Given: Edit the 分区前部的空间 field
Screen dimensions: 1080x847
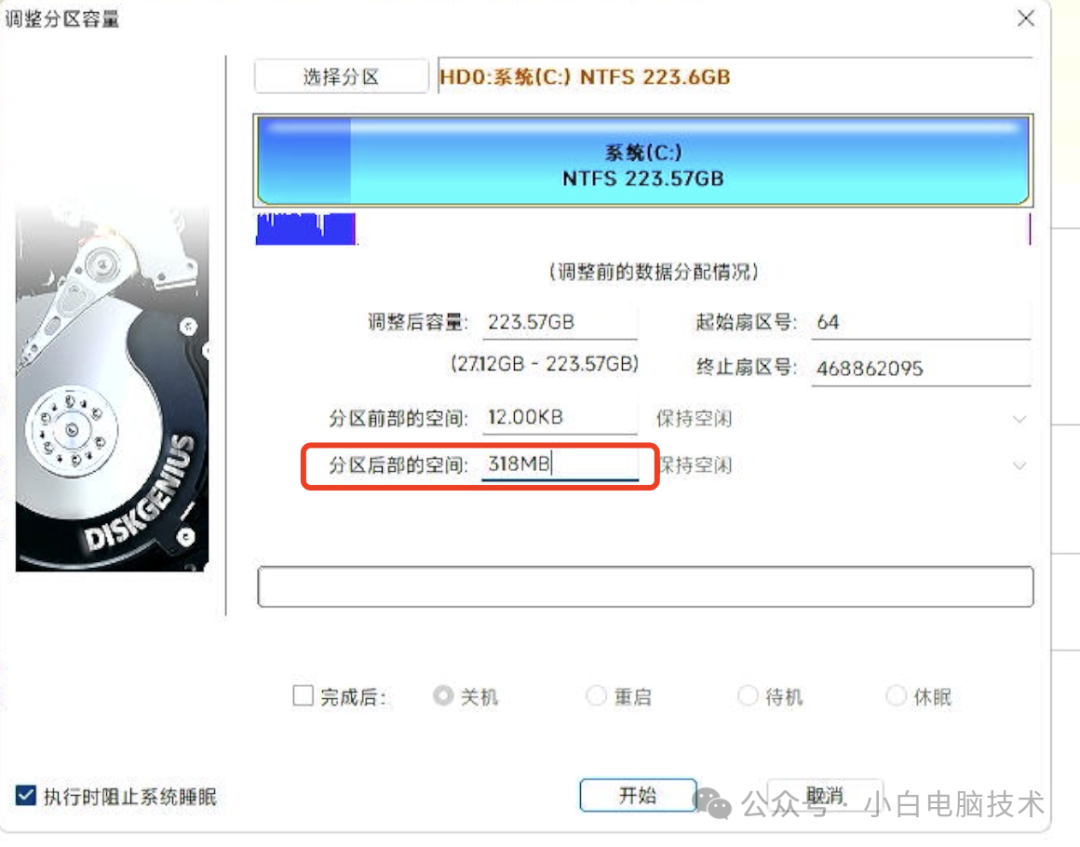Looking at the screenshot, I should [x=559, y=417].
